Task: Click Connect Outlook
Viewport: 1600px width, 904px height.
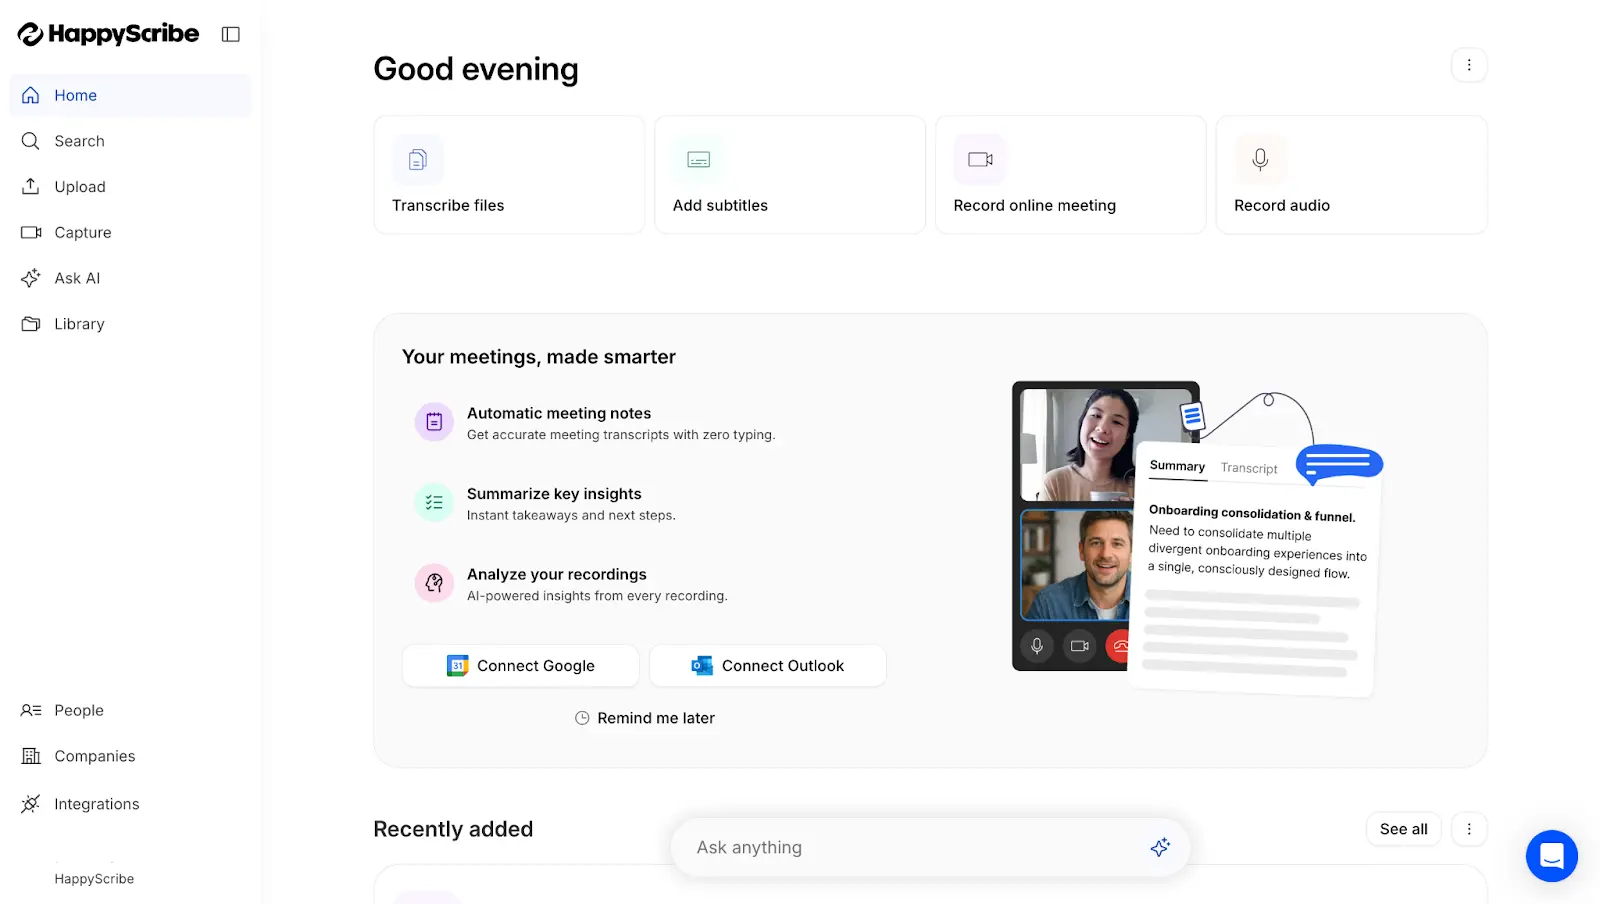Action: point(767,665)
